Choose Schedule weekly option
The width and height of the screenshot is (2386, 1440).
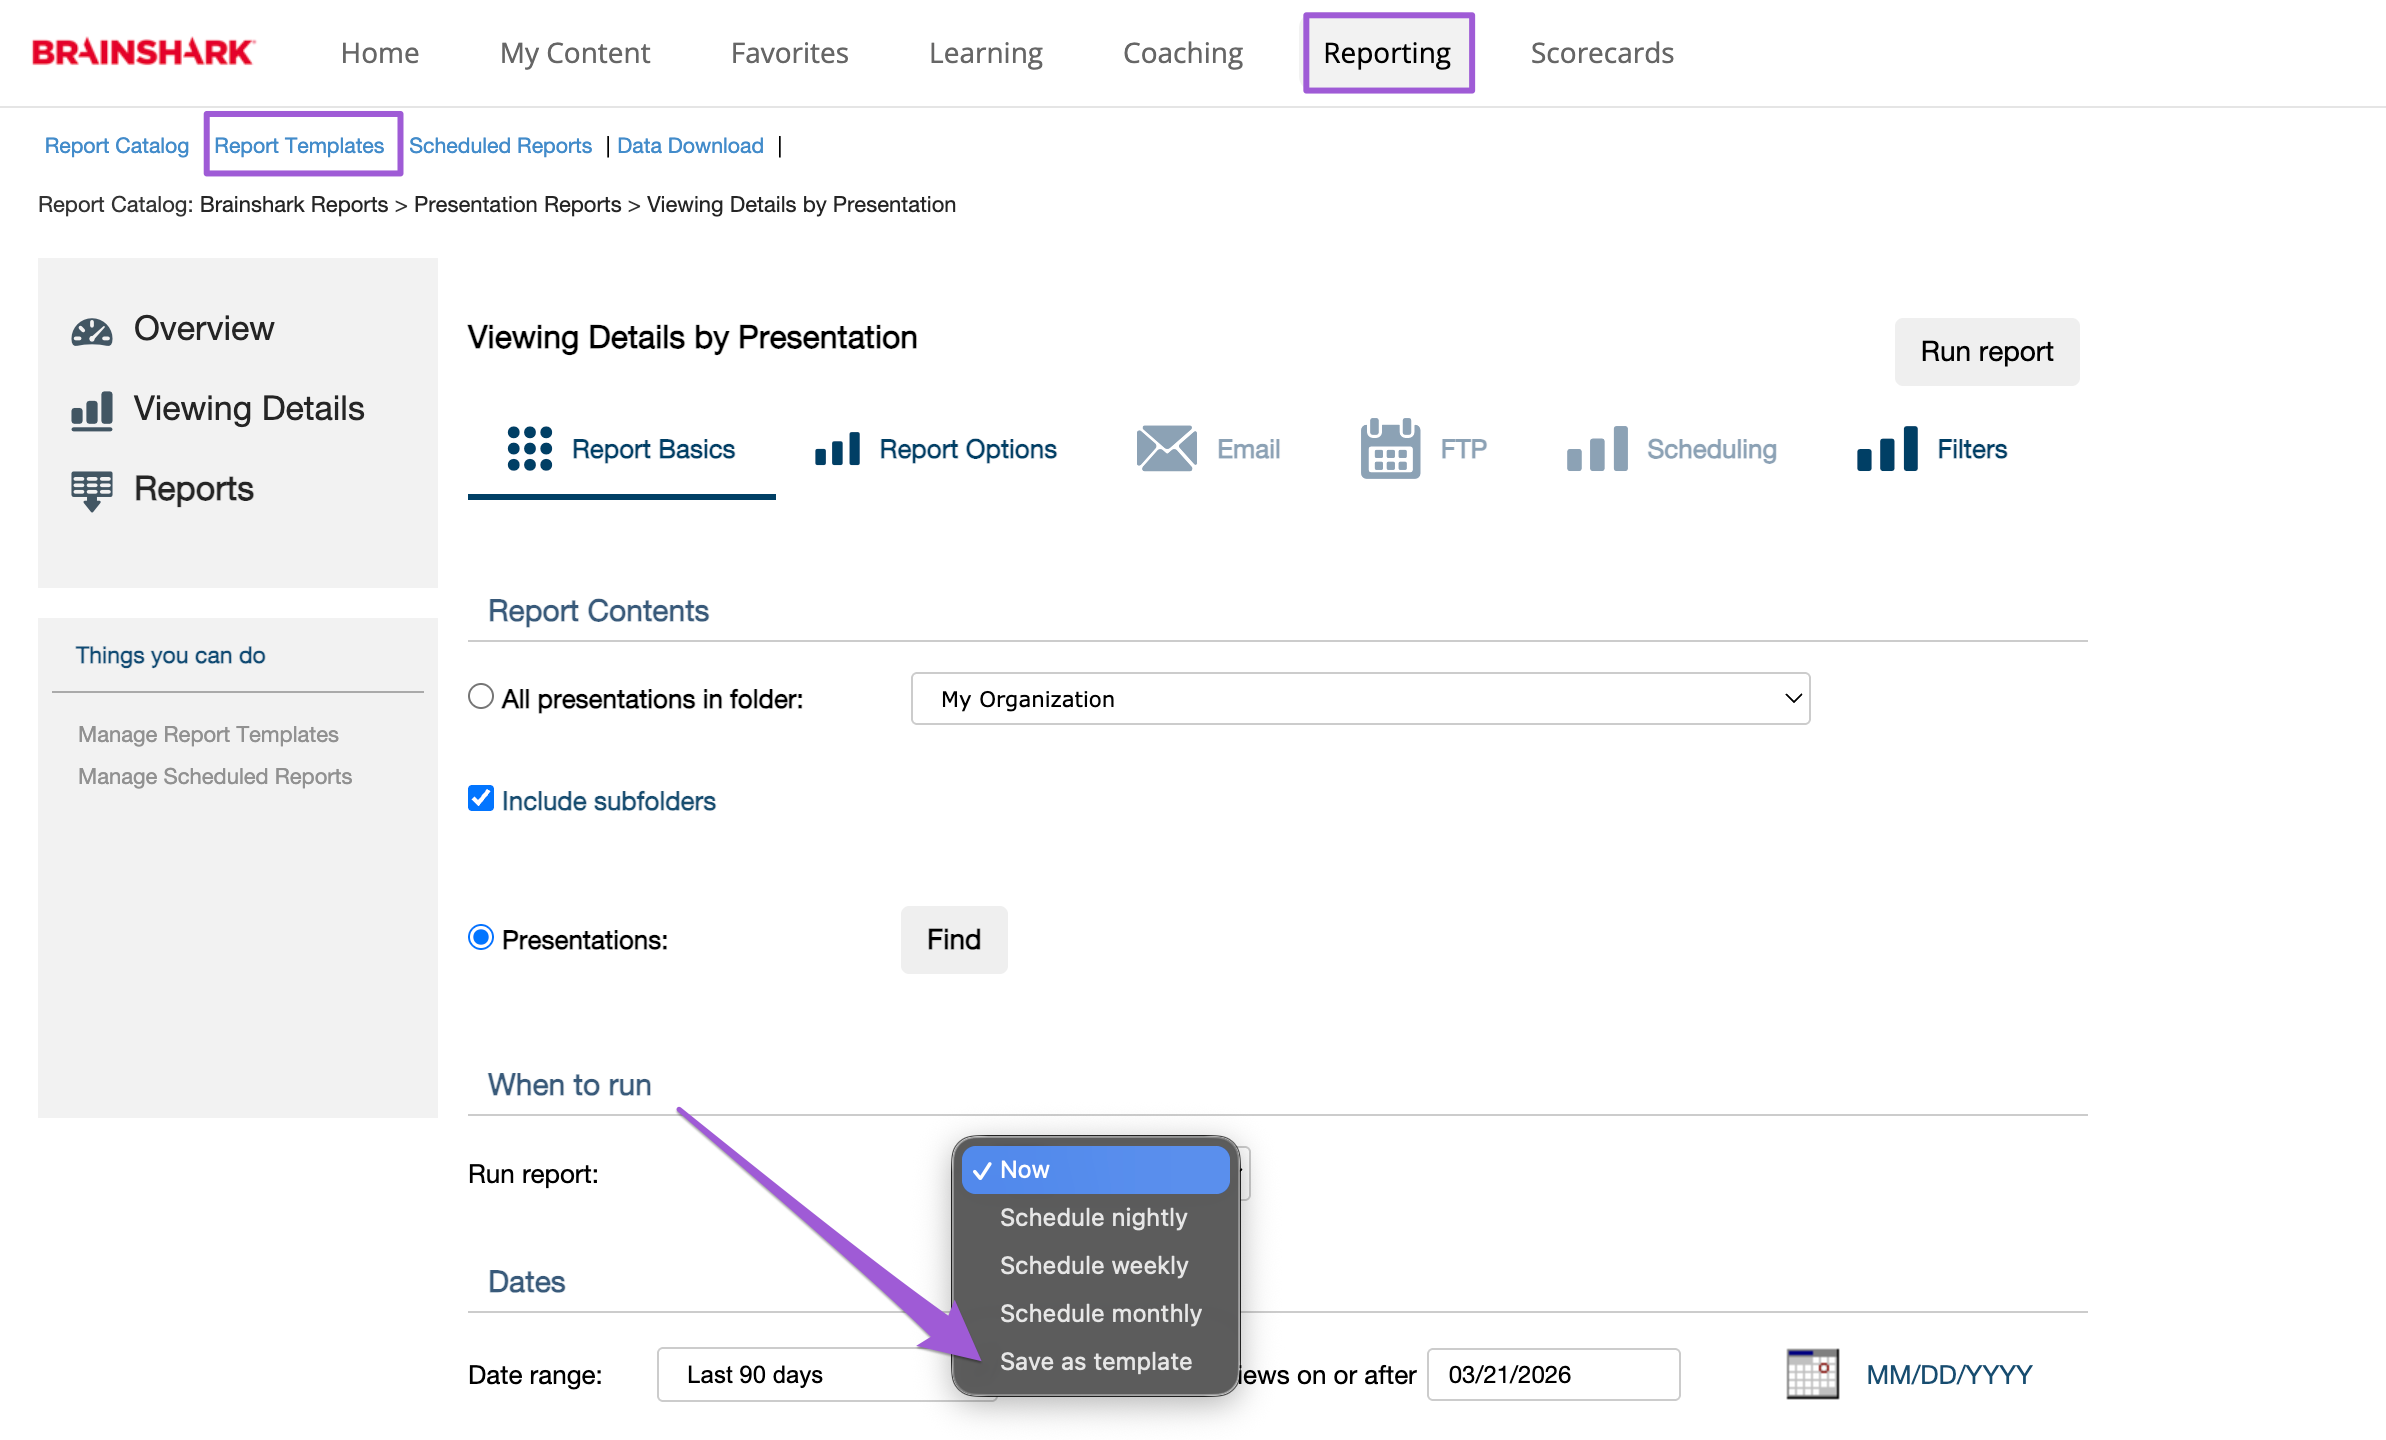(x=1095, y=1266)
